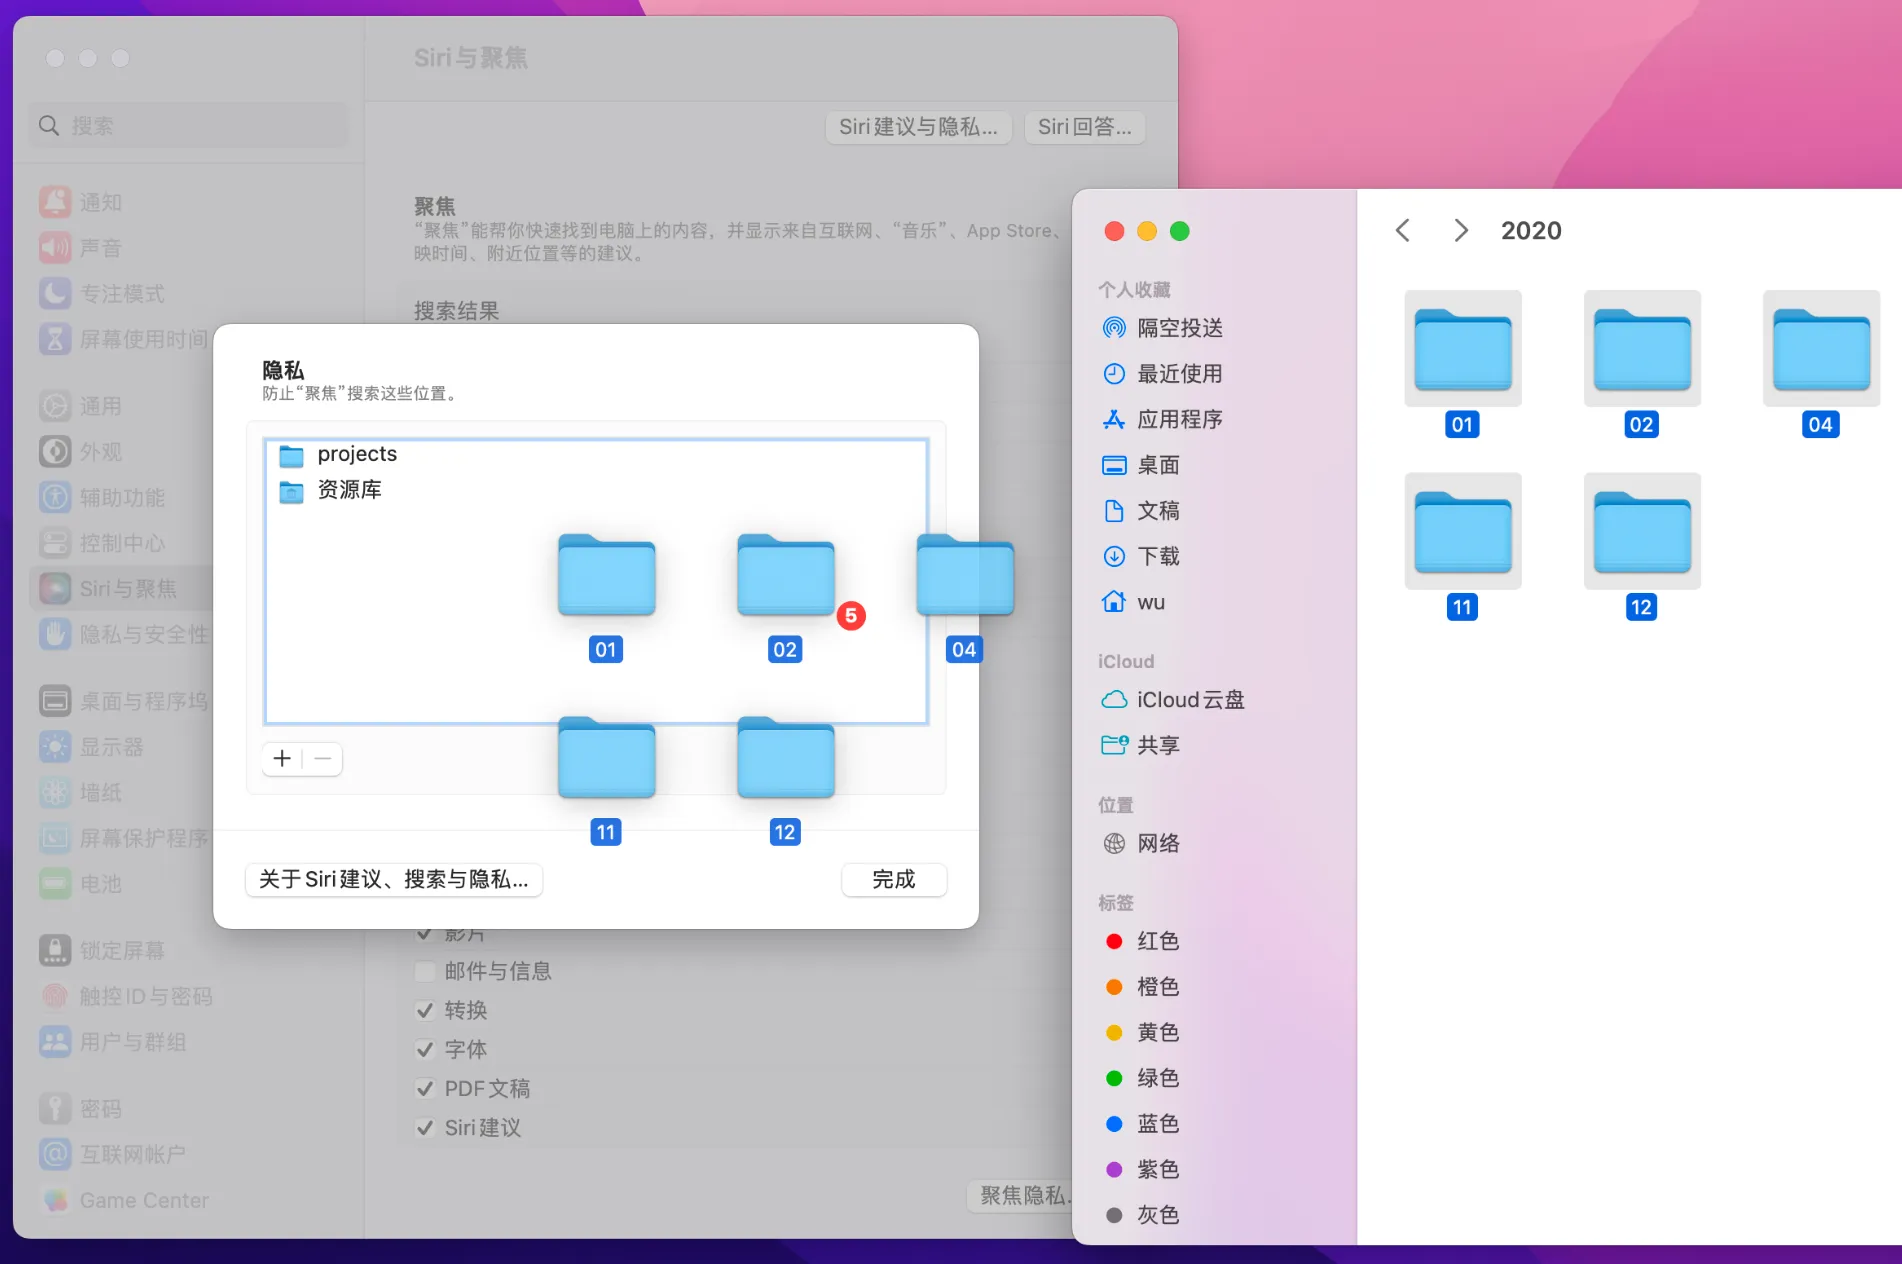The image size is (1902, 1264).
Task: Switch to Siri回答 settings
Action: click(1084, 127)
